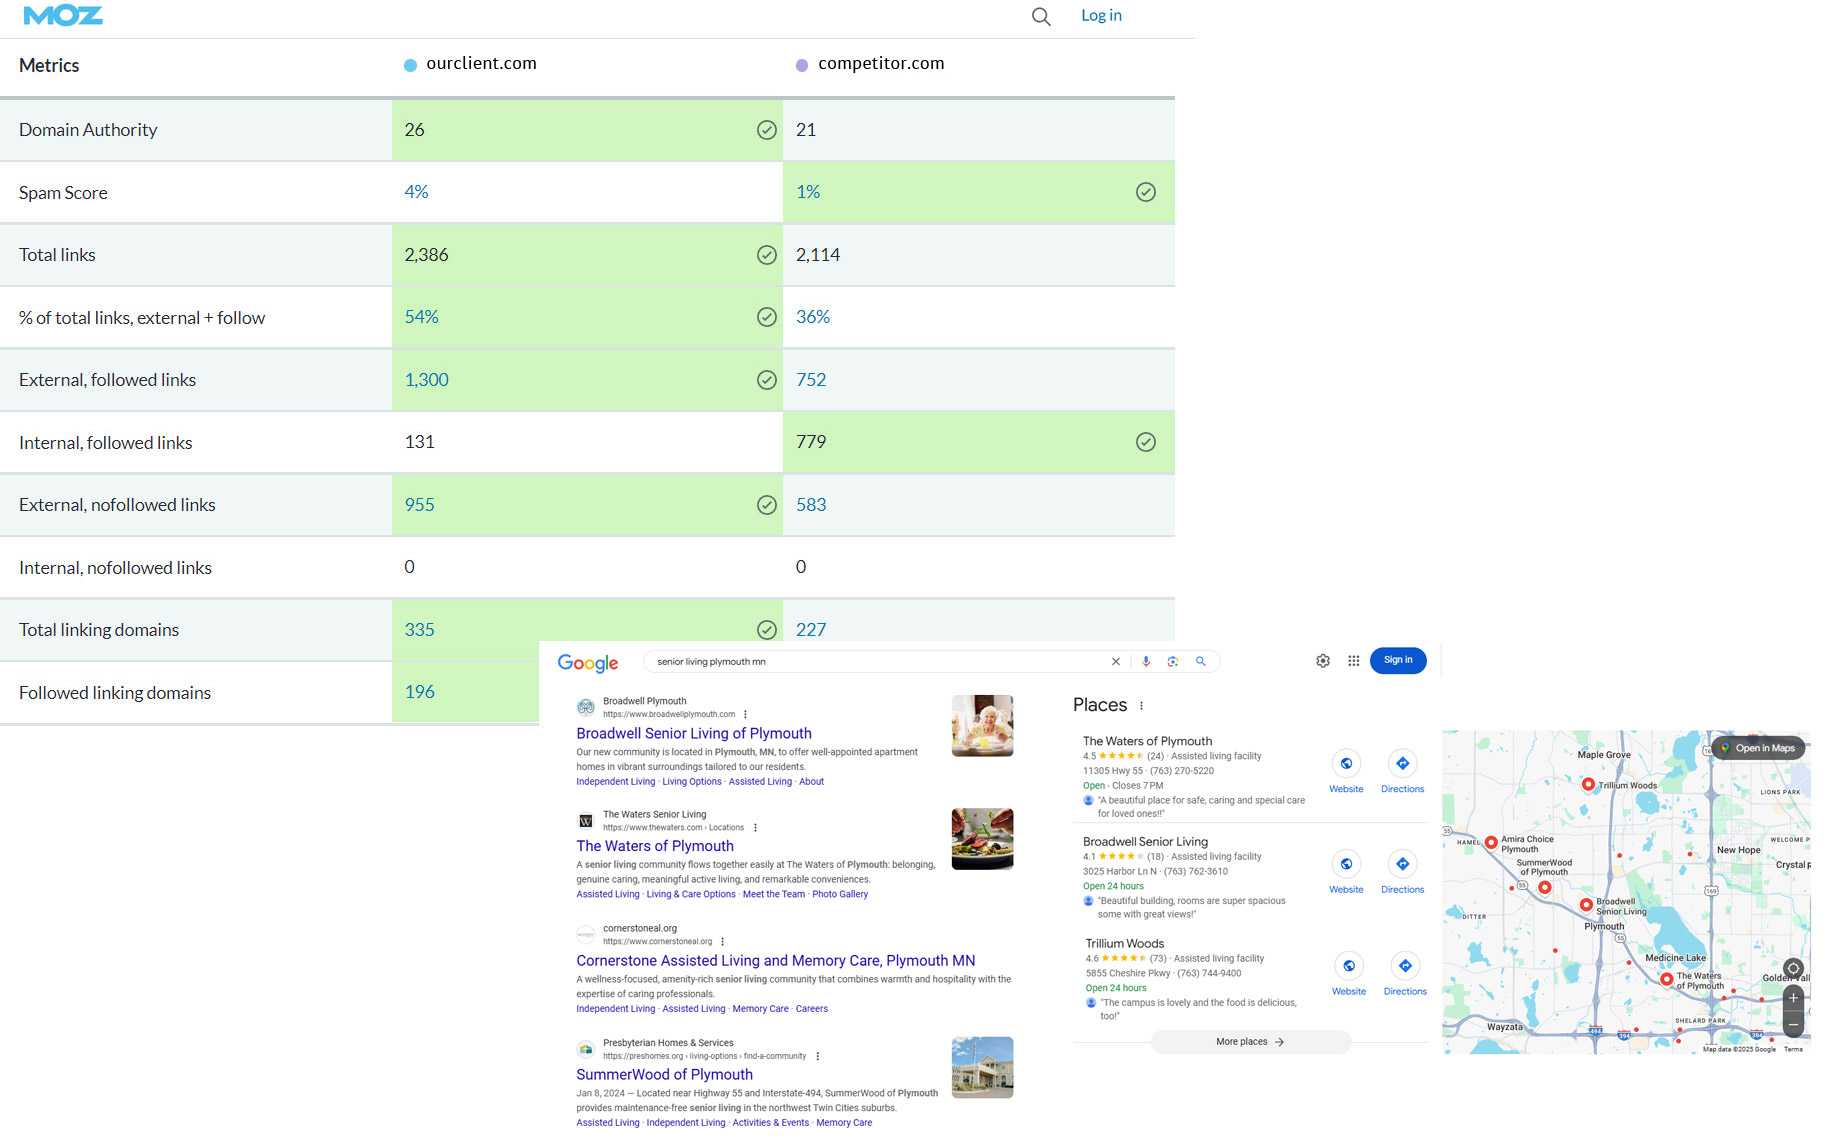Image resolution: width=1828 pixels, height=1148 pixels.
Task: Open the map Terms link
Action: (x=1794, y=1050)
